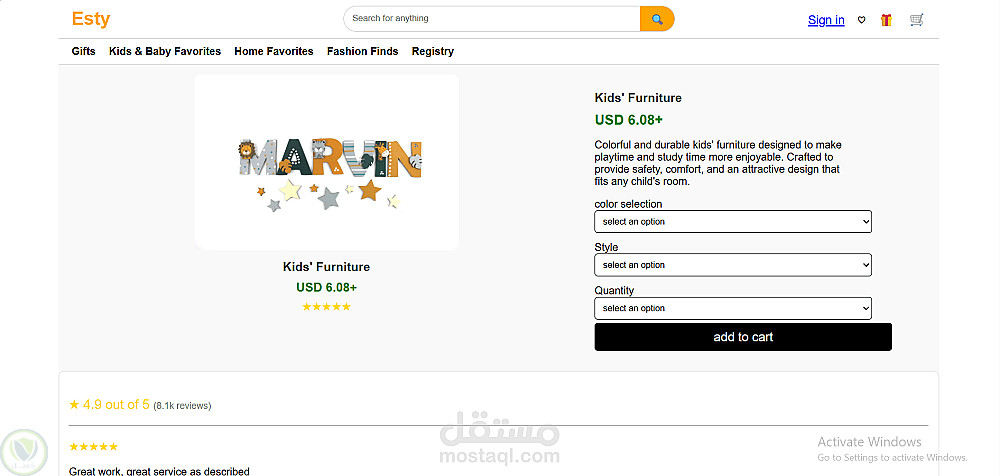The image size is (1000, 476).
Task: Open the Quantity dropdown
Action: click(733, 308)
